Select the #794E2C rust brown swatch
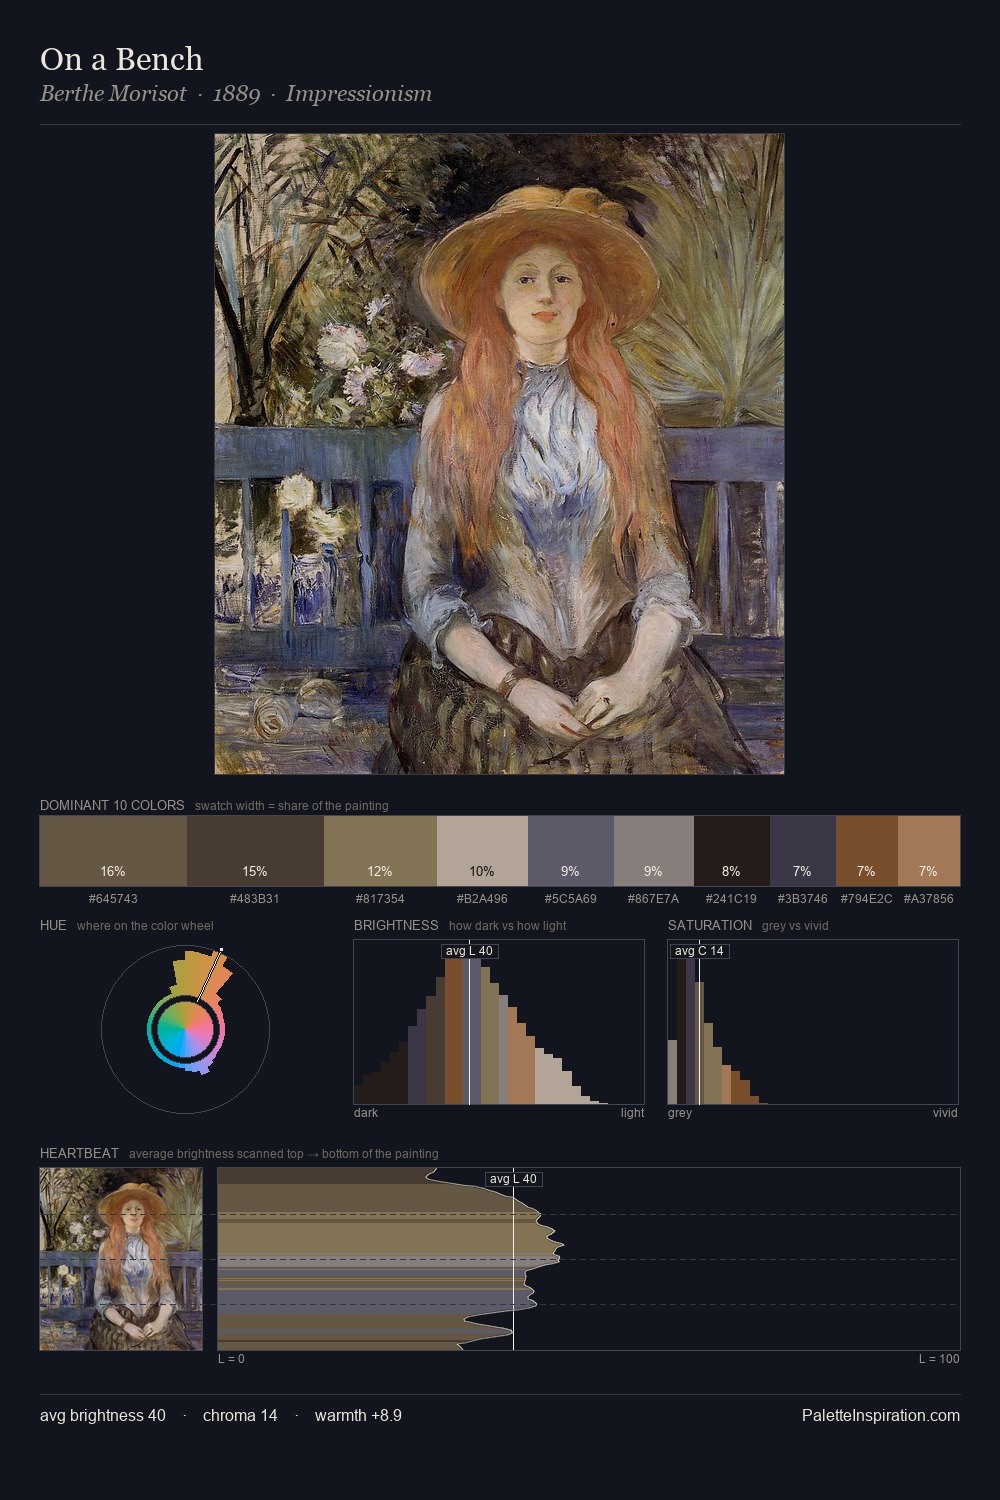Viewport: 1000px width, 1500px height. tap(867, 851)
